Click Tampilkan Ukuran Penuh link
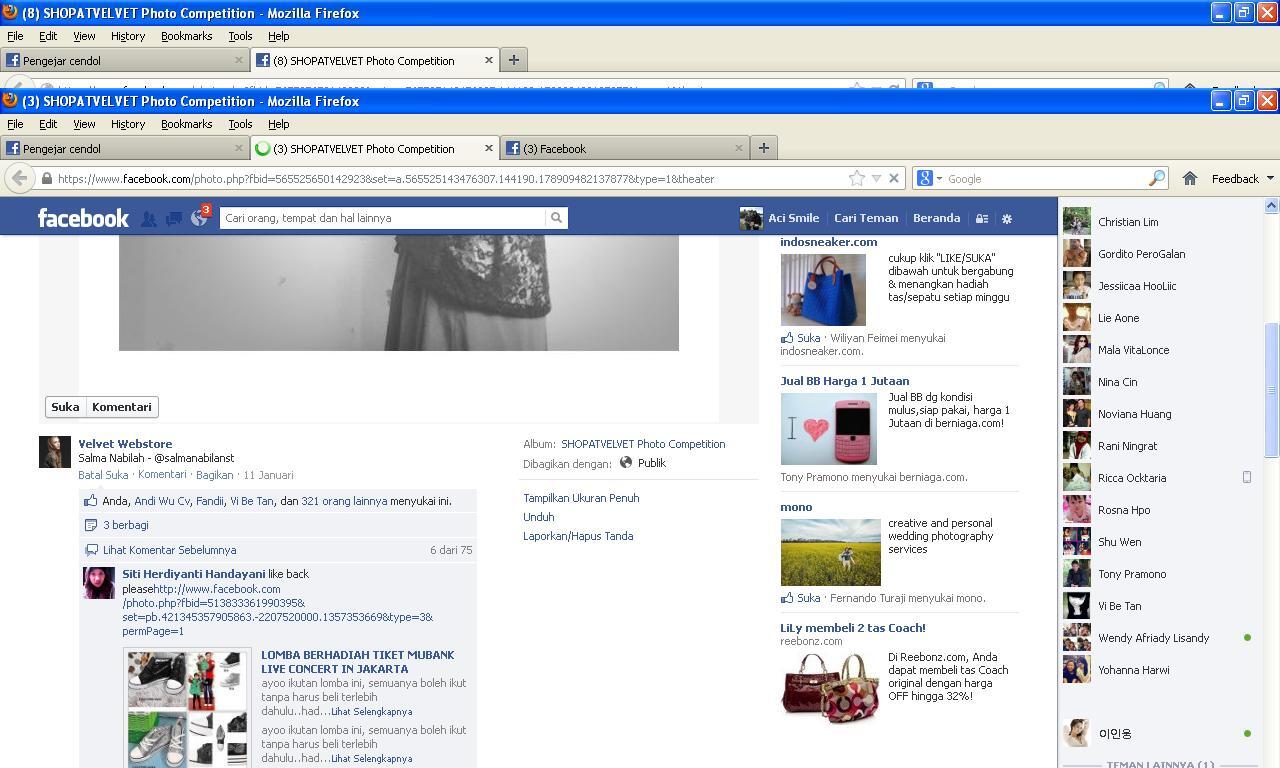Image resolution: width=1280 pixels, height=768 pixels. [x=581, y=498]
